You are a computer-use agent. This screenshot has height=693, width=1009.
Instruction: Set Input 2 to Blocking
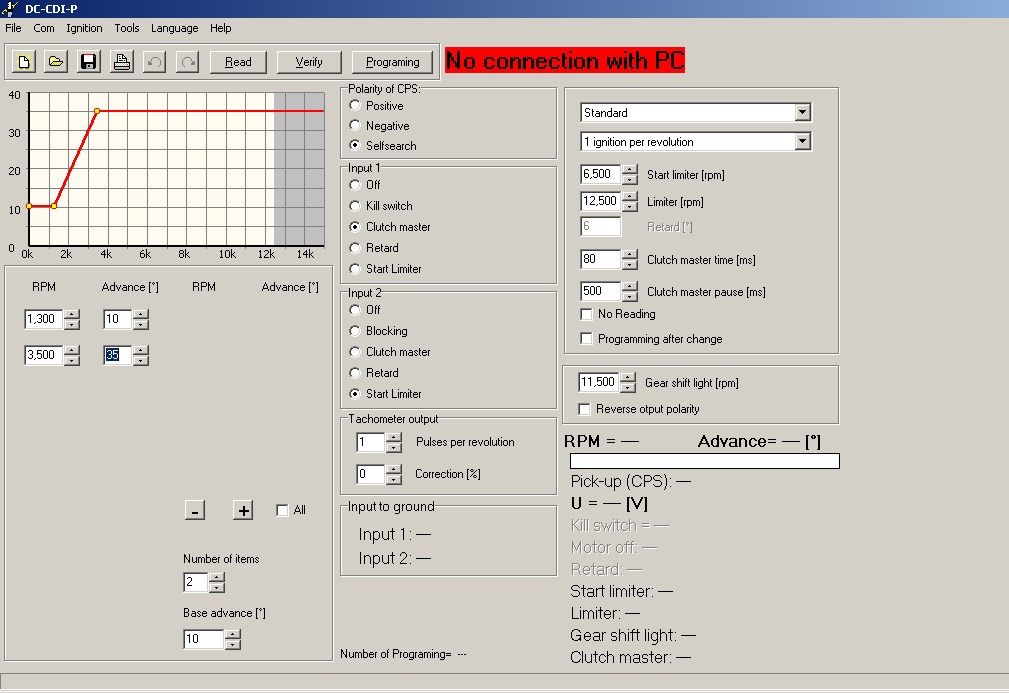pyautogui.click(x=355, y=331)
